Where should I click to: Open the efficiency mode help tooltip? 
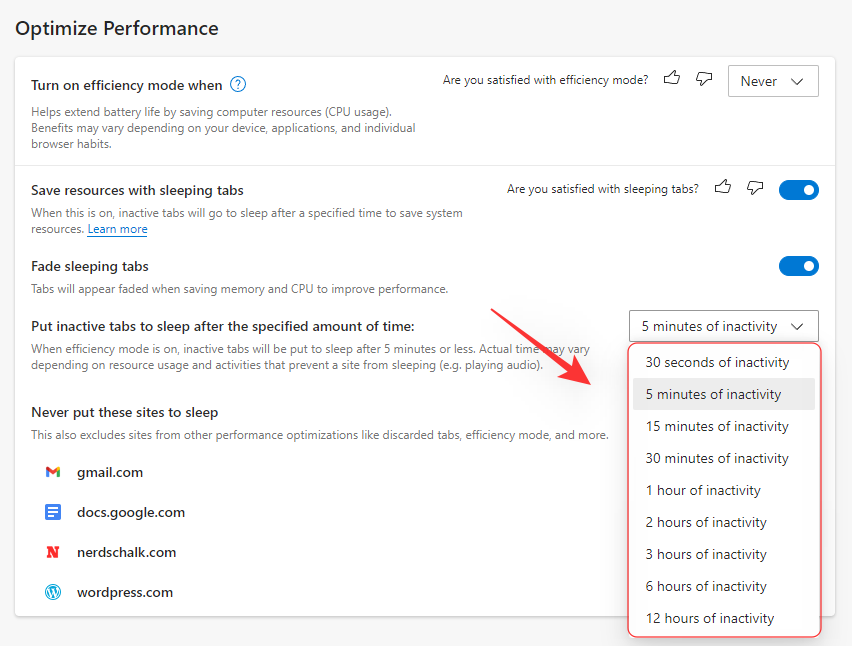coord(237,84)
